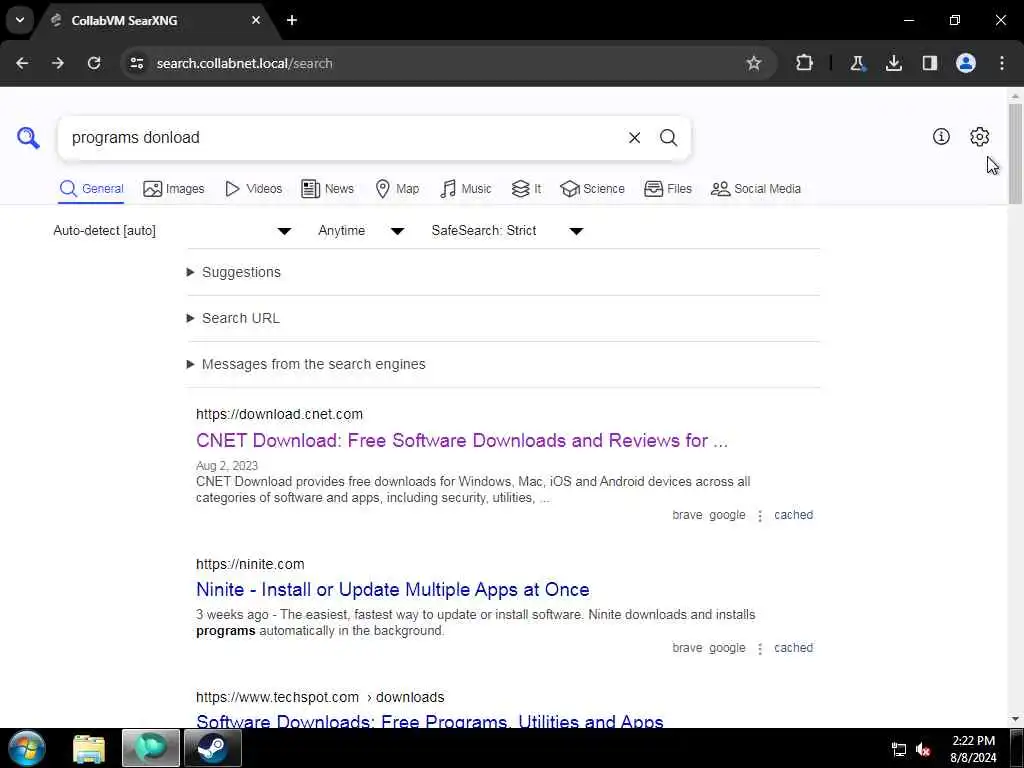
Task: Switch to Map tab
Action: [397, 189]
